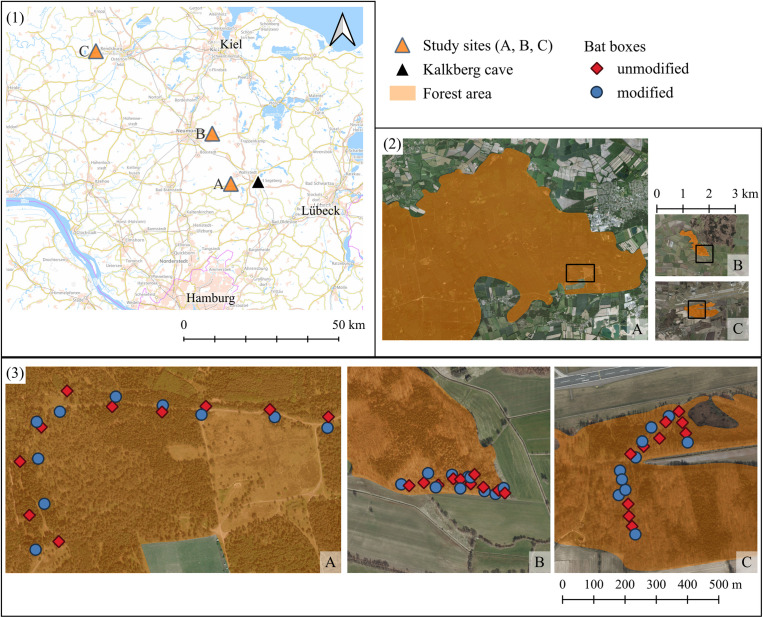
Task: Click the '(1)' panel number label
Action: (16, 17)
